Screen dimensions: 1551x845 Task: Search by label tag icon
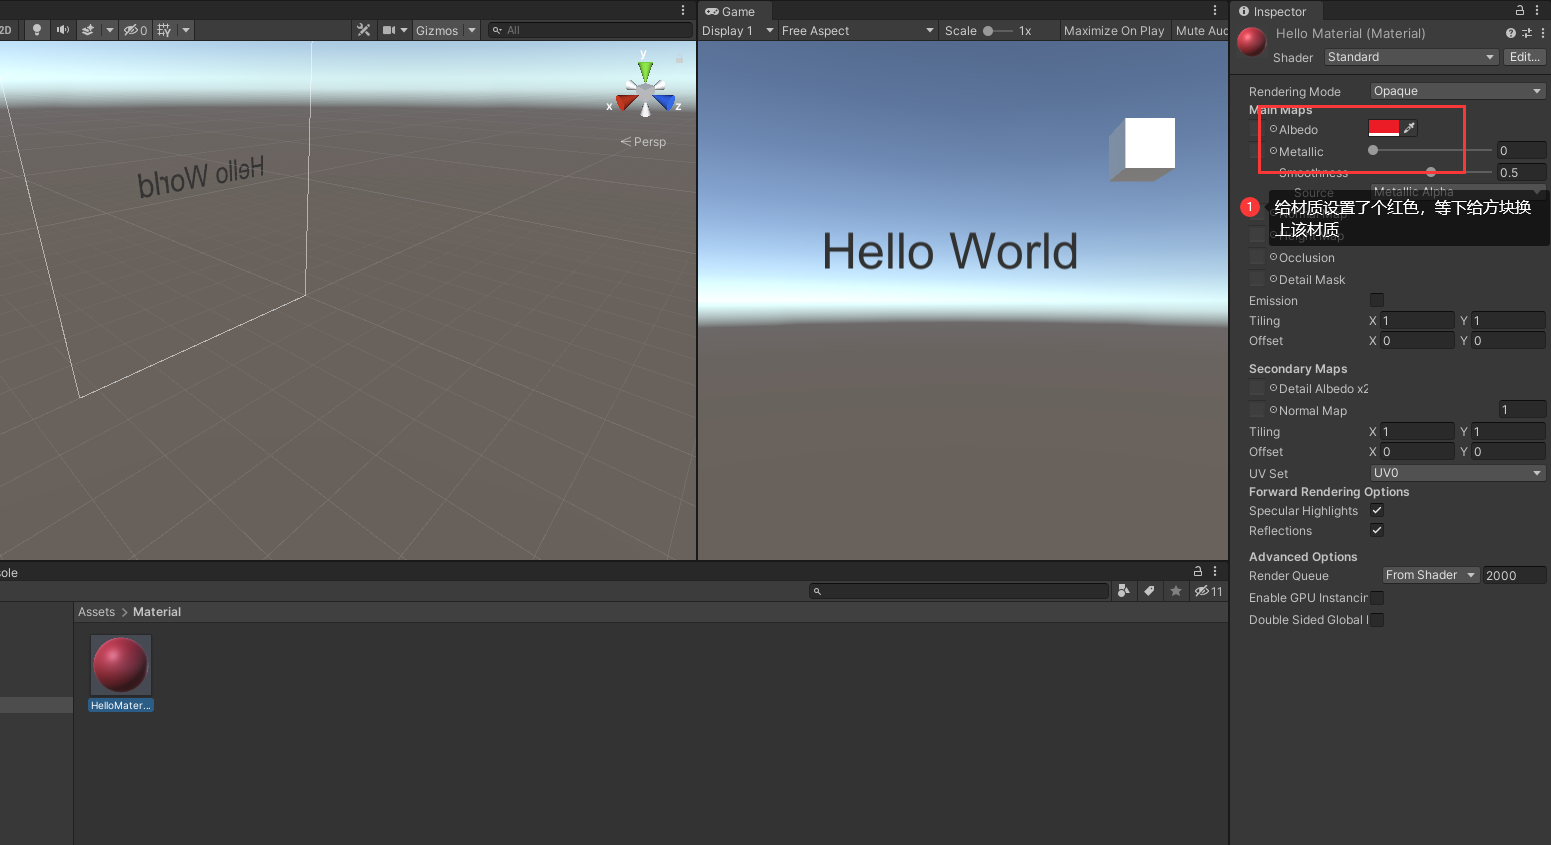pos(1150,591)
